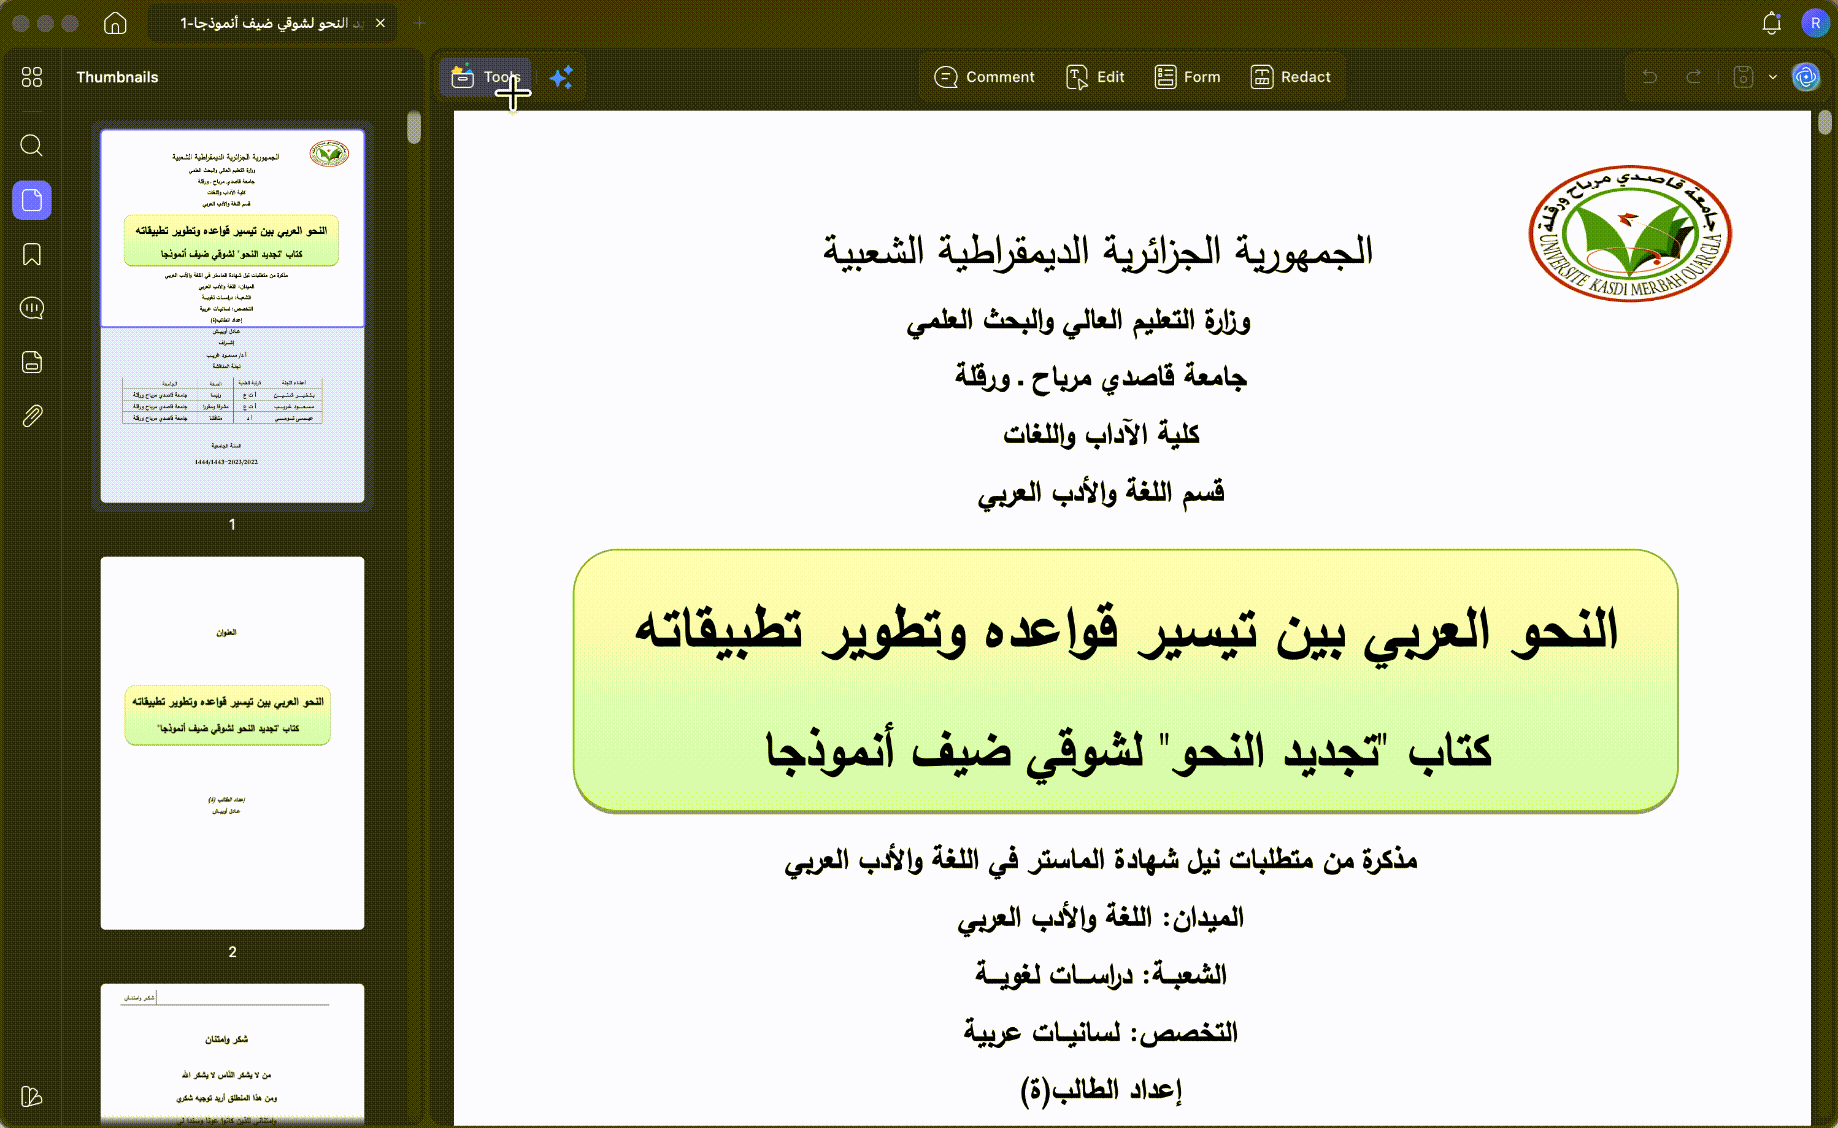Click the line "التخصص: لسانيات عربية"
The height and width of the screenshot is (1128, 1838).
[x=1101, y=1032]
